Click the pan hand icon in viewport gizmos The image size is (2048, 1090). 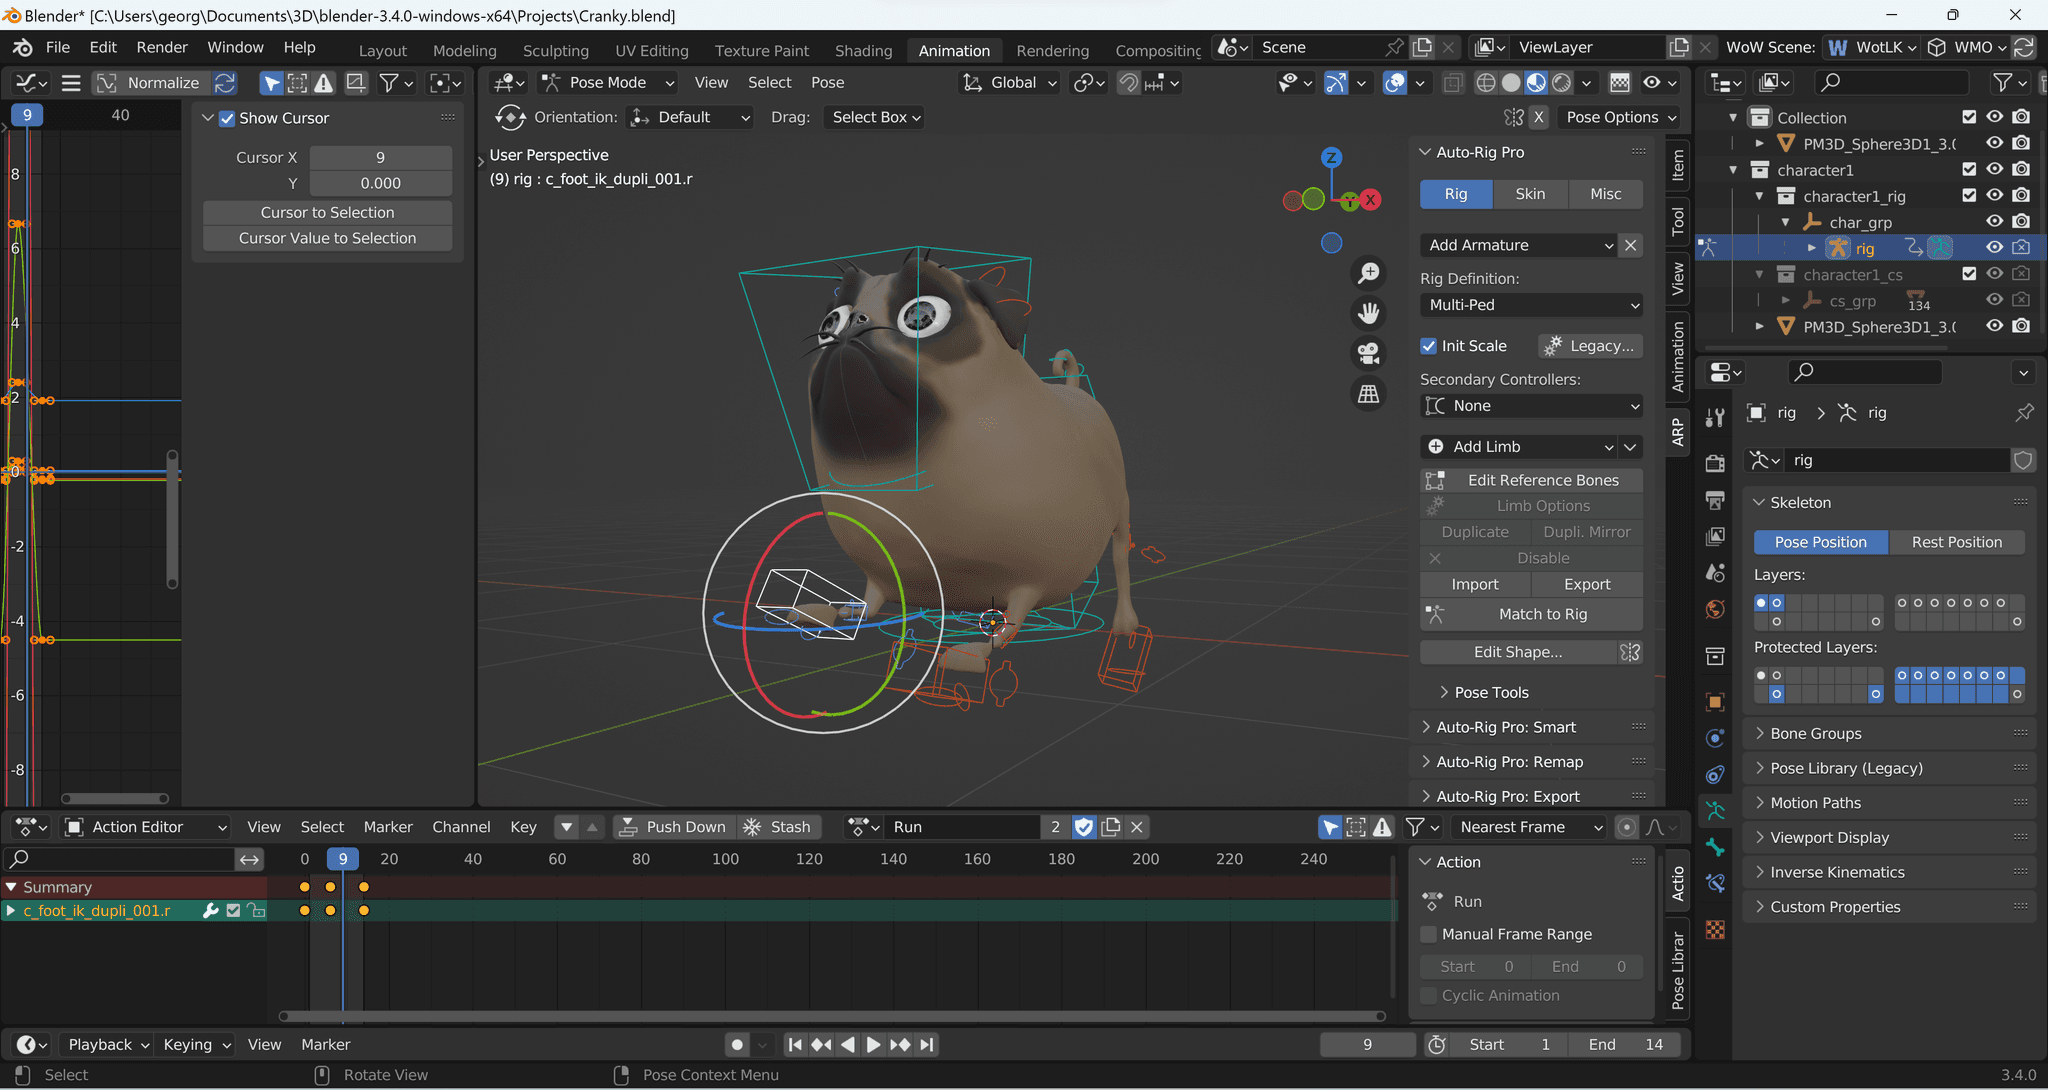click(x=1369, y=313)
